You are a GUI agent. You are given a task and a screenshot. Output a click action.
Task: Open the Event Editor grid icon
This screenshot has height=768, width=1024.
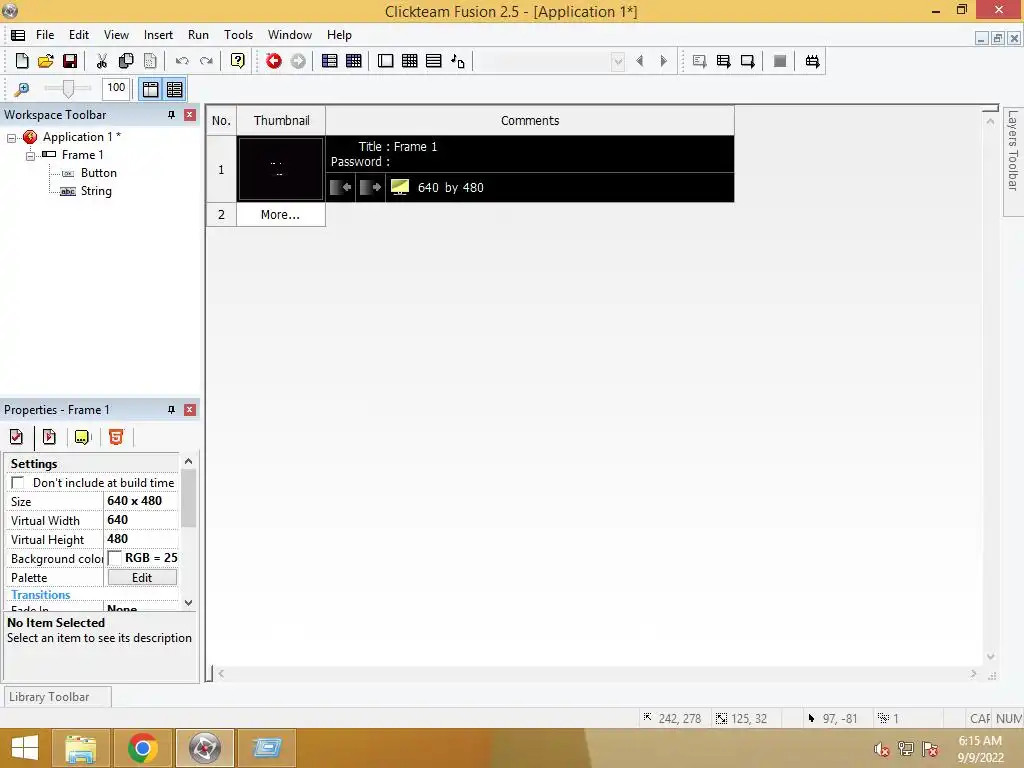(x=409, y=61)
